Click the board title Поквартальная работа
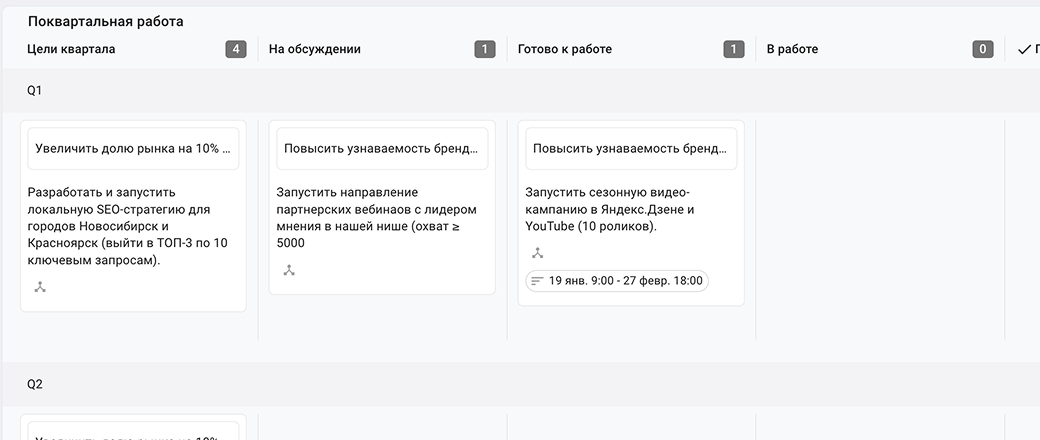This screenshot has height=440, width=1040. (105, 21)
